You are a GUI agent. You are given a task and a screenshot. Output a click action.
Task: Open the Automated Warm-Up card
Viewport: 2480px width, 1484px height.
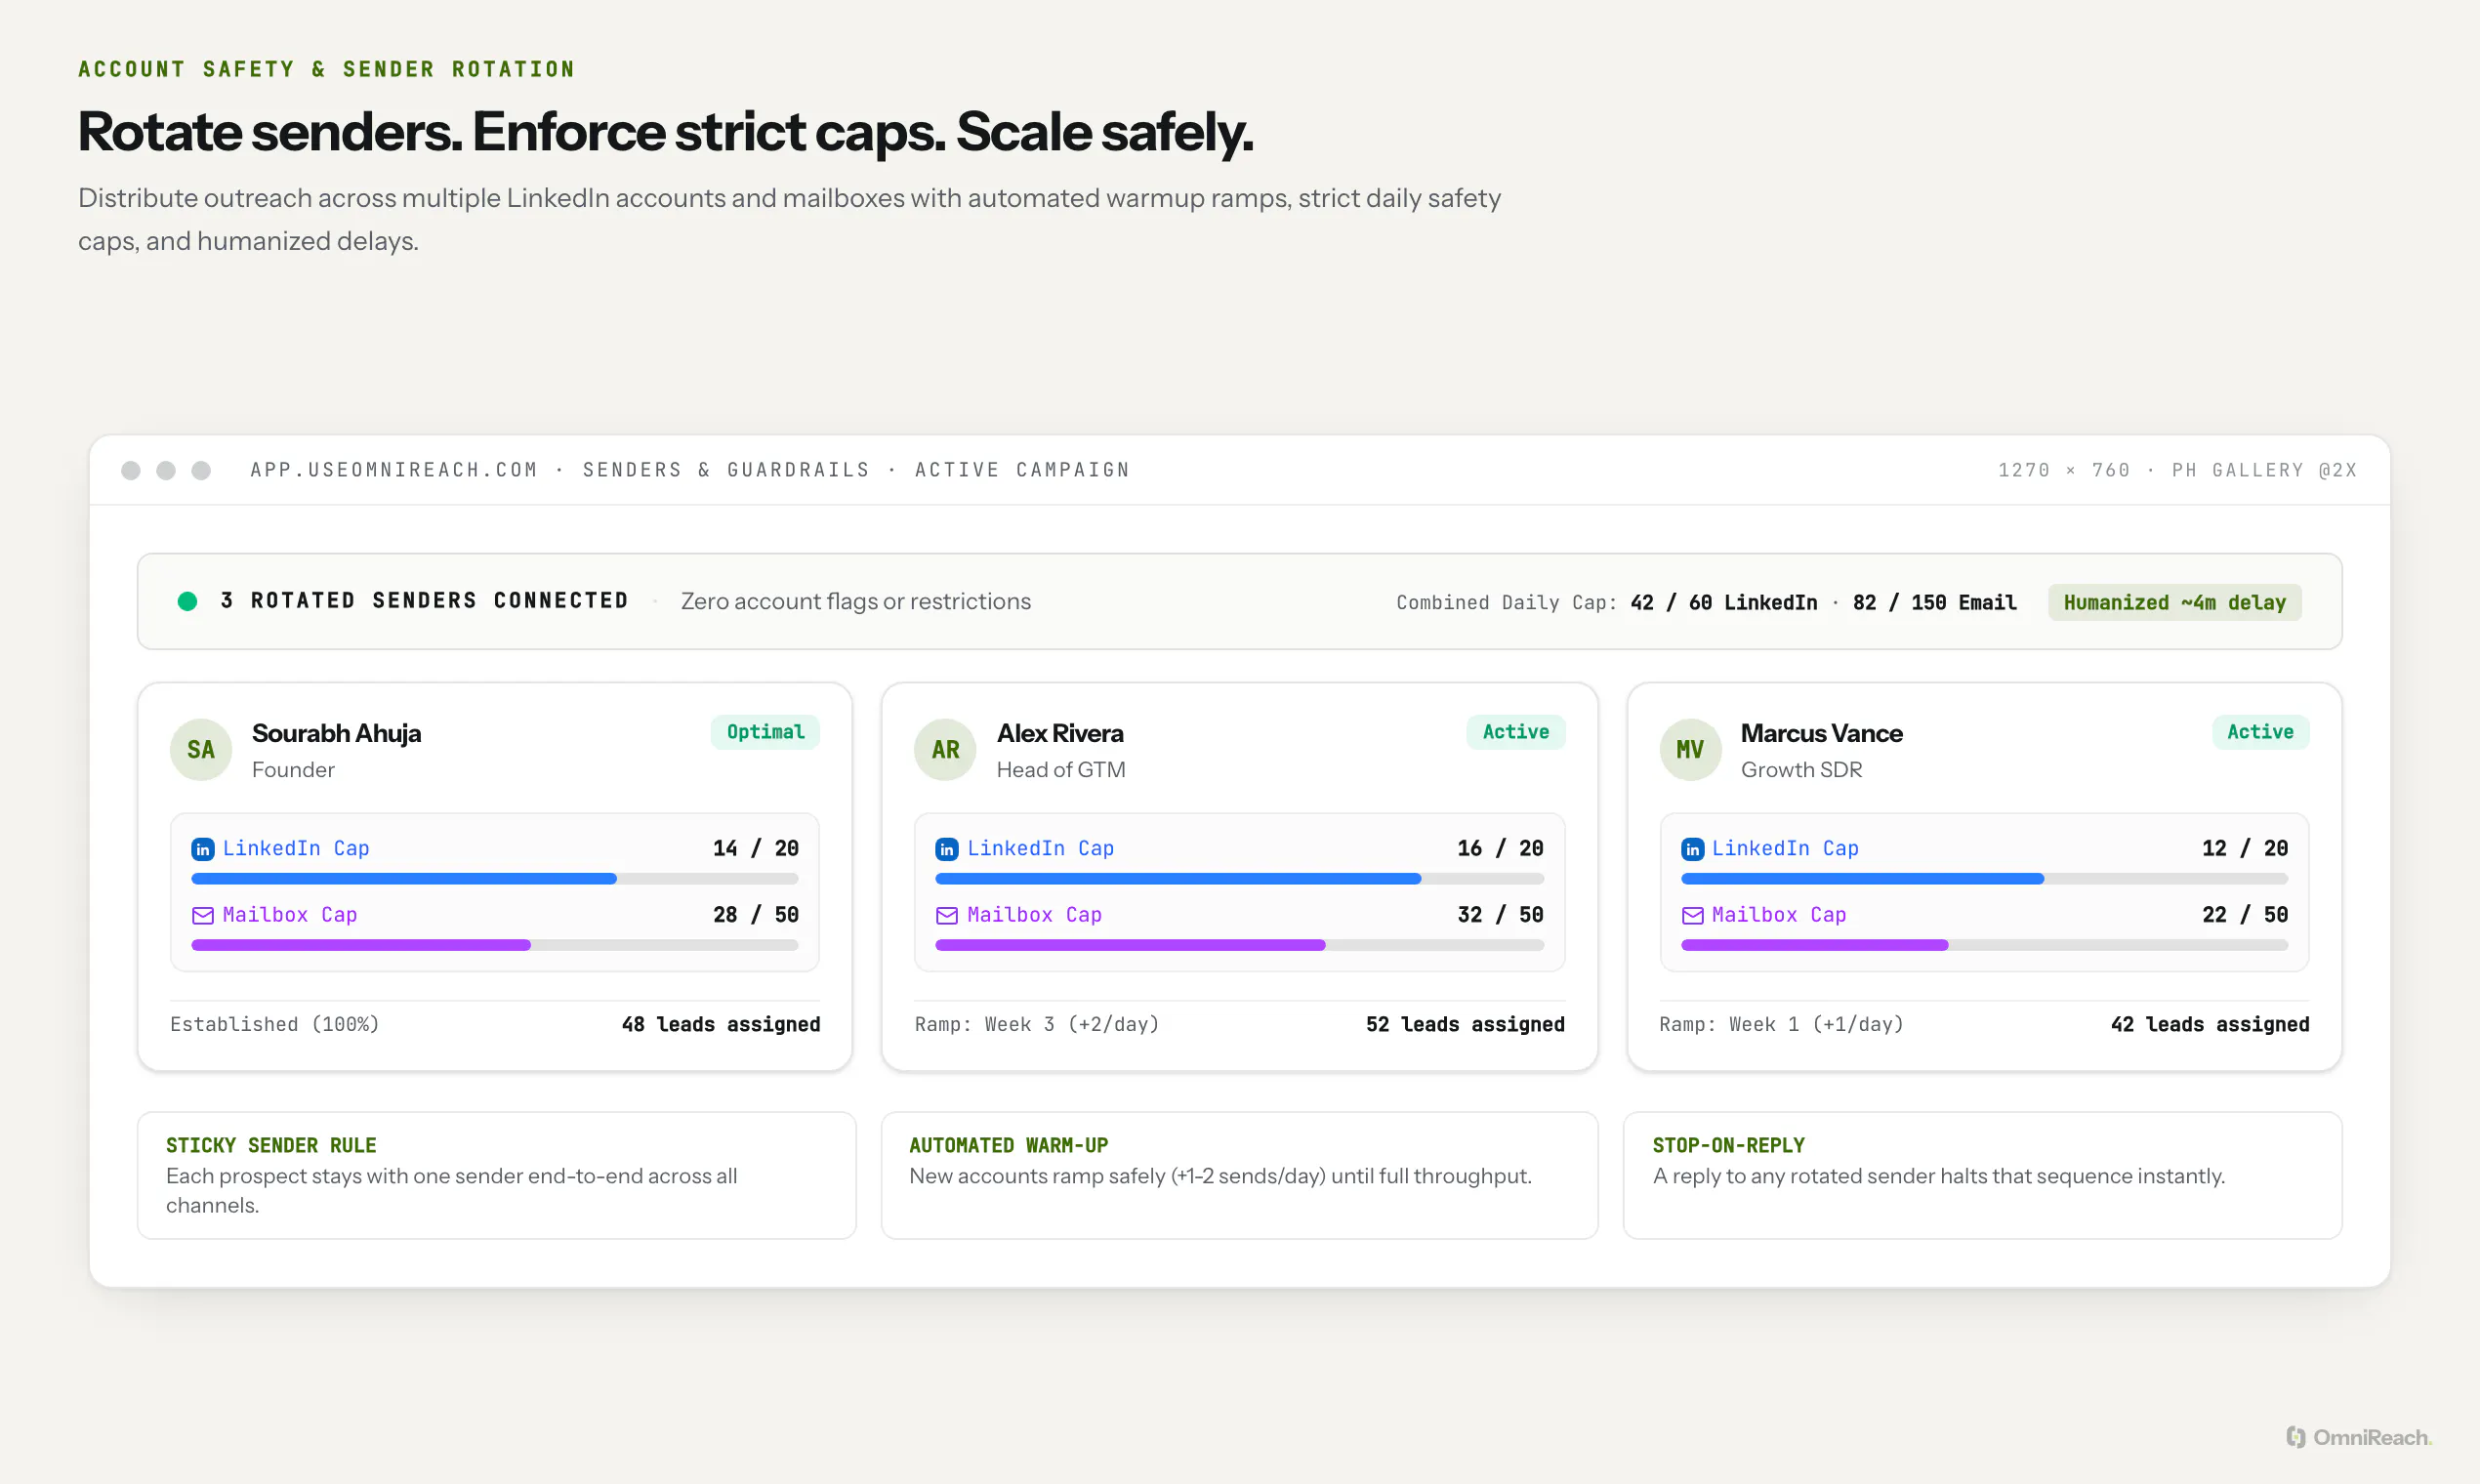pyautogui.click(x=1239, y=1175)
